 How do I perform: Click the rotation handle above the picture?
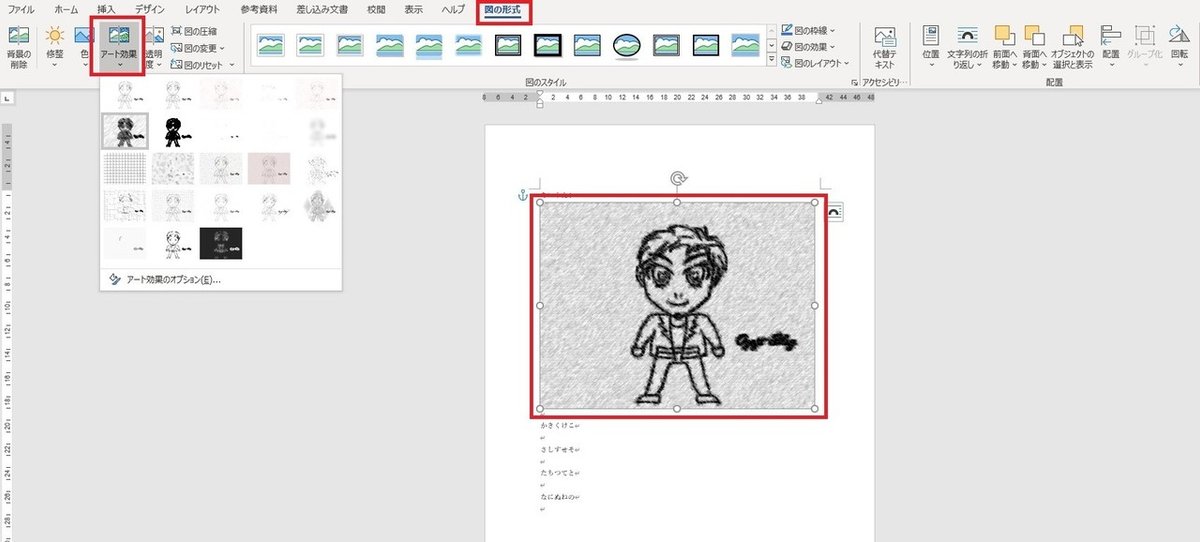(x=678, y=179)
